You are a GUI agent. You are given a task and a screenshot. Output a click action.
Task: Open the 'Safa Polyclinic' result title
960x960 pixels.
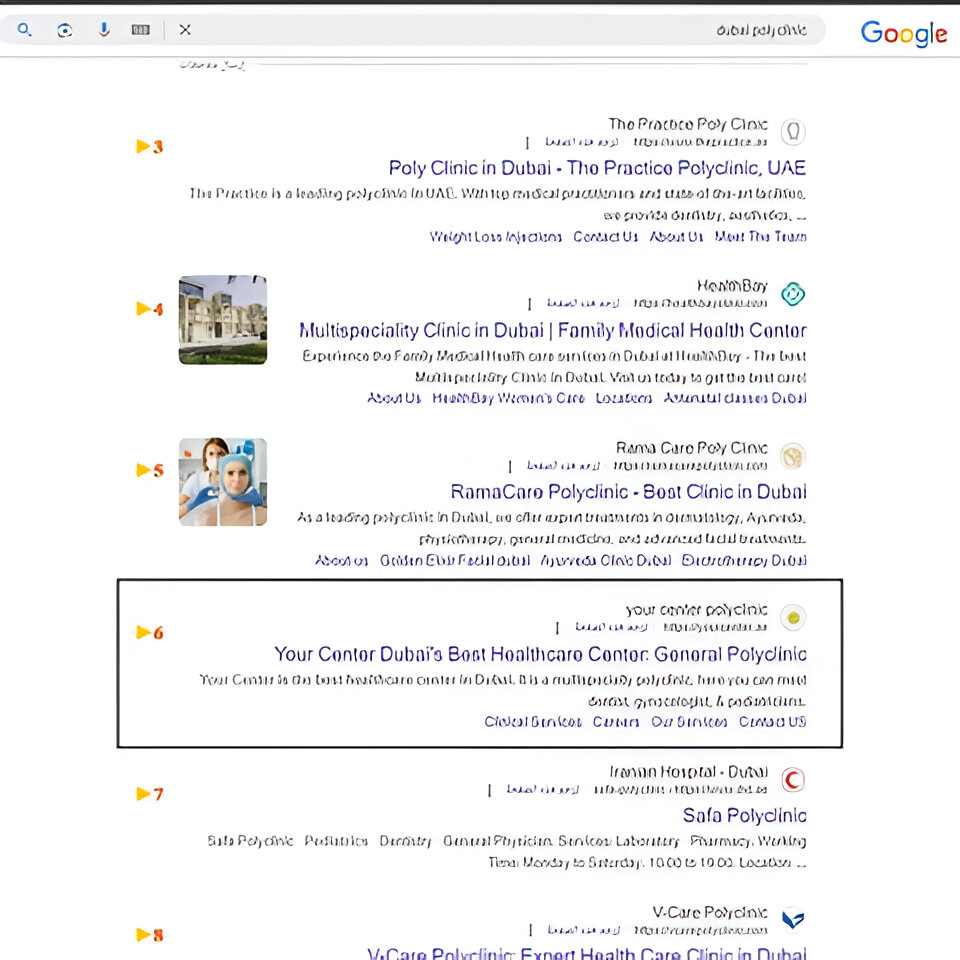click(x=744, y=816)
